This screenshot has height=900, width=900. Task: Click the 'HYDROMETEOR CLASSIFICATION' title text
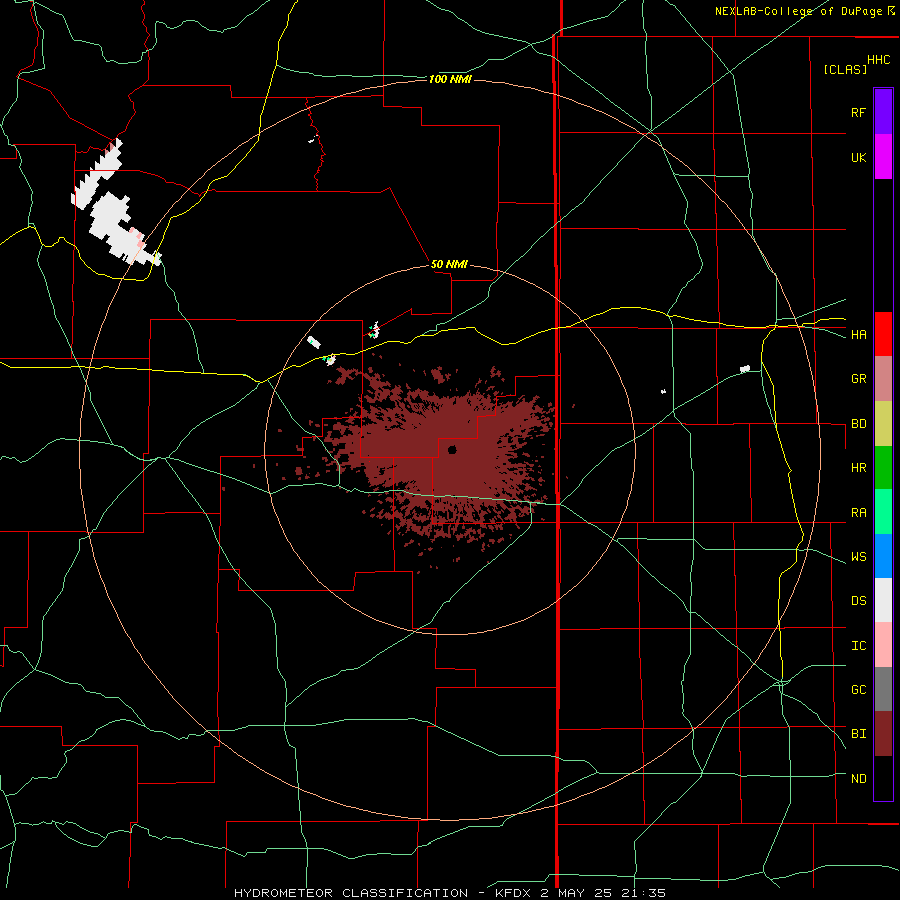[351, 893]
